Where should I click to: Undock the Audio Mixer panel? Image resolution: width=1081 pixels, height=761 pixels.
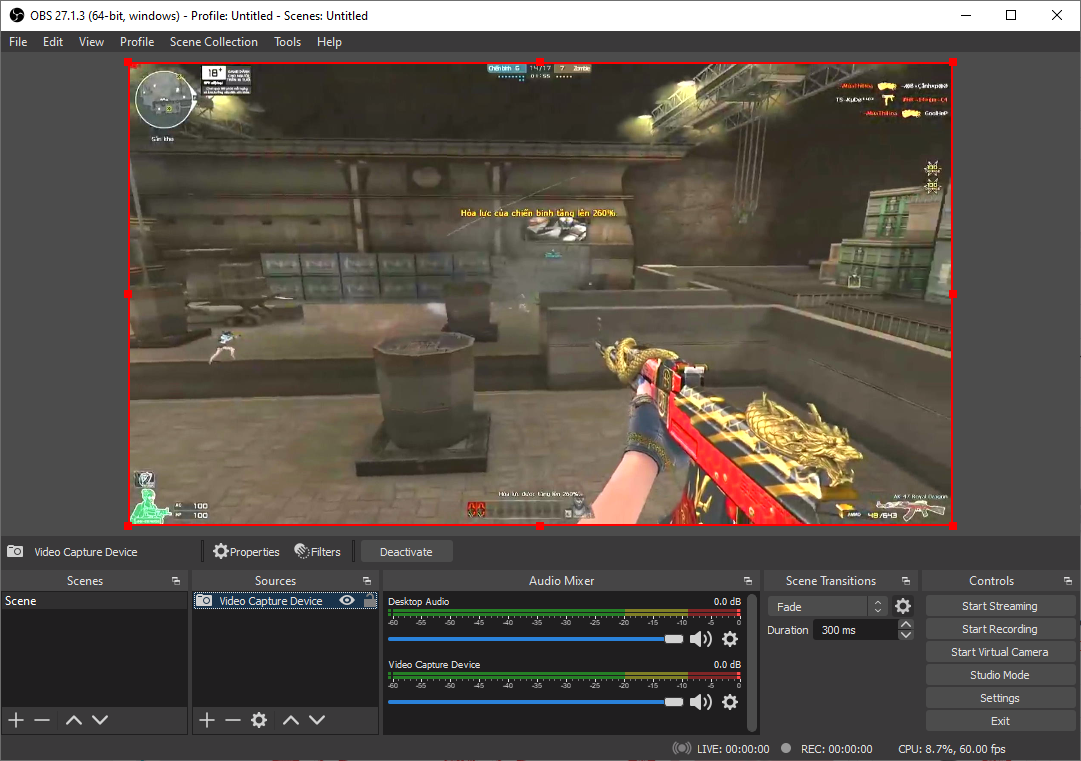coord(748,581)
